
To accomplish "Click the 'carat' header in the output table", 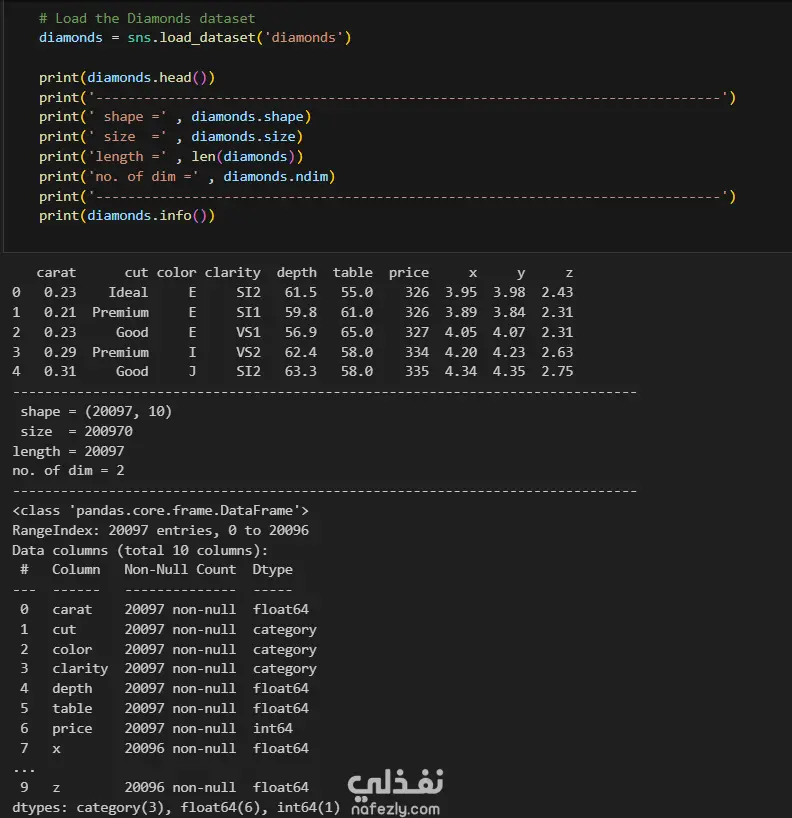I will (56, 272).
